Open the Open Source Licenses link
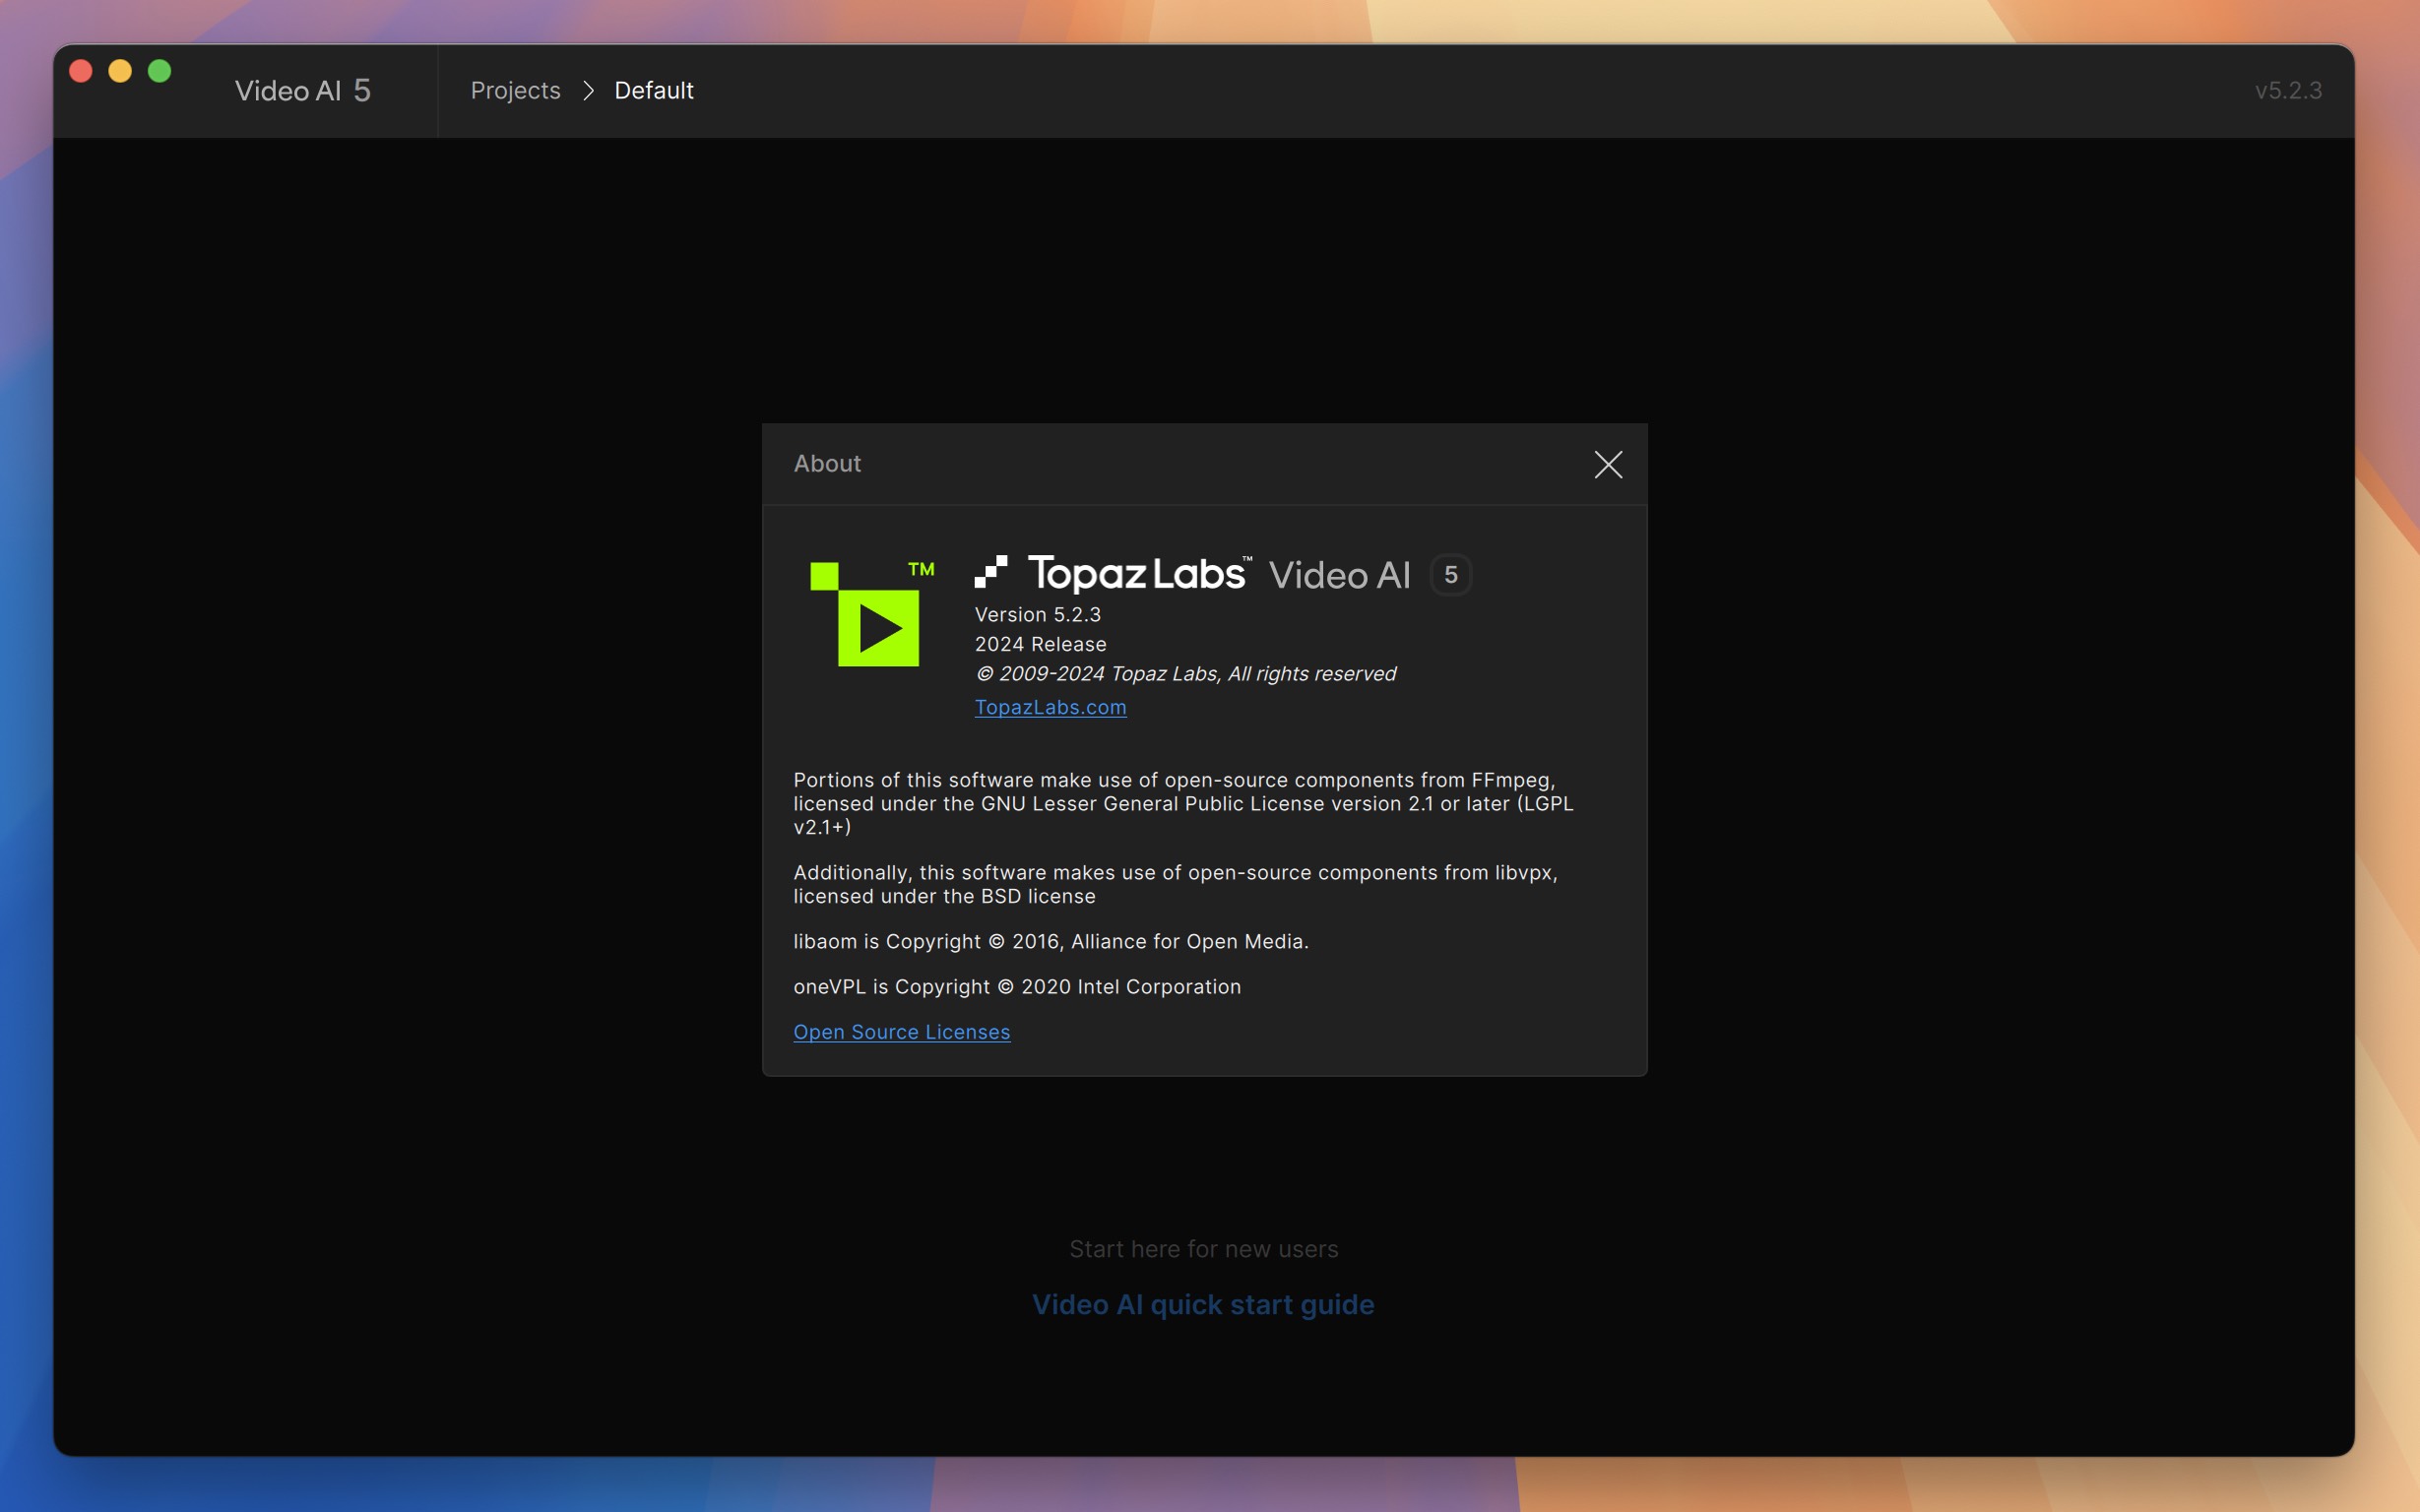 point(901,1031)
